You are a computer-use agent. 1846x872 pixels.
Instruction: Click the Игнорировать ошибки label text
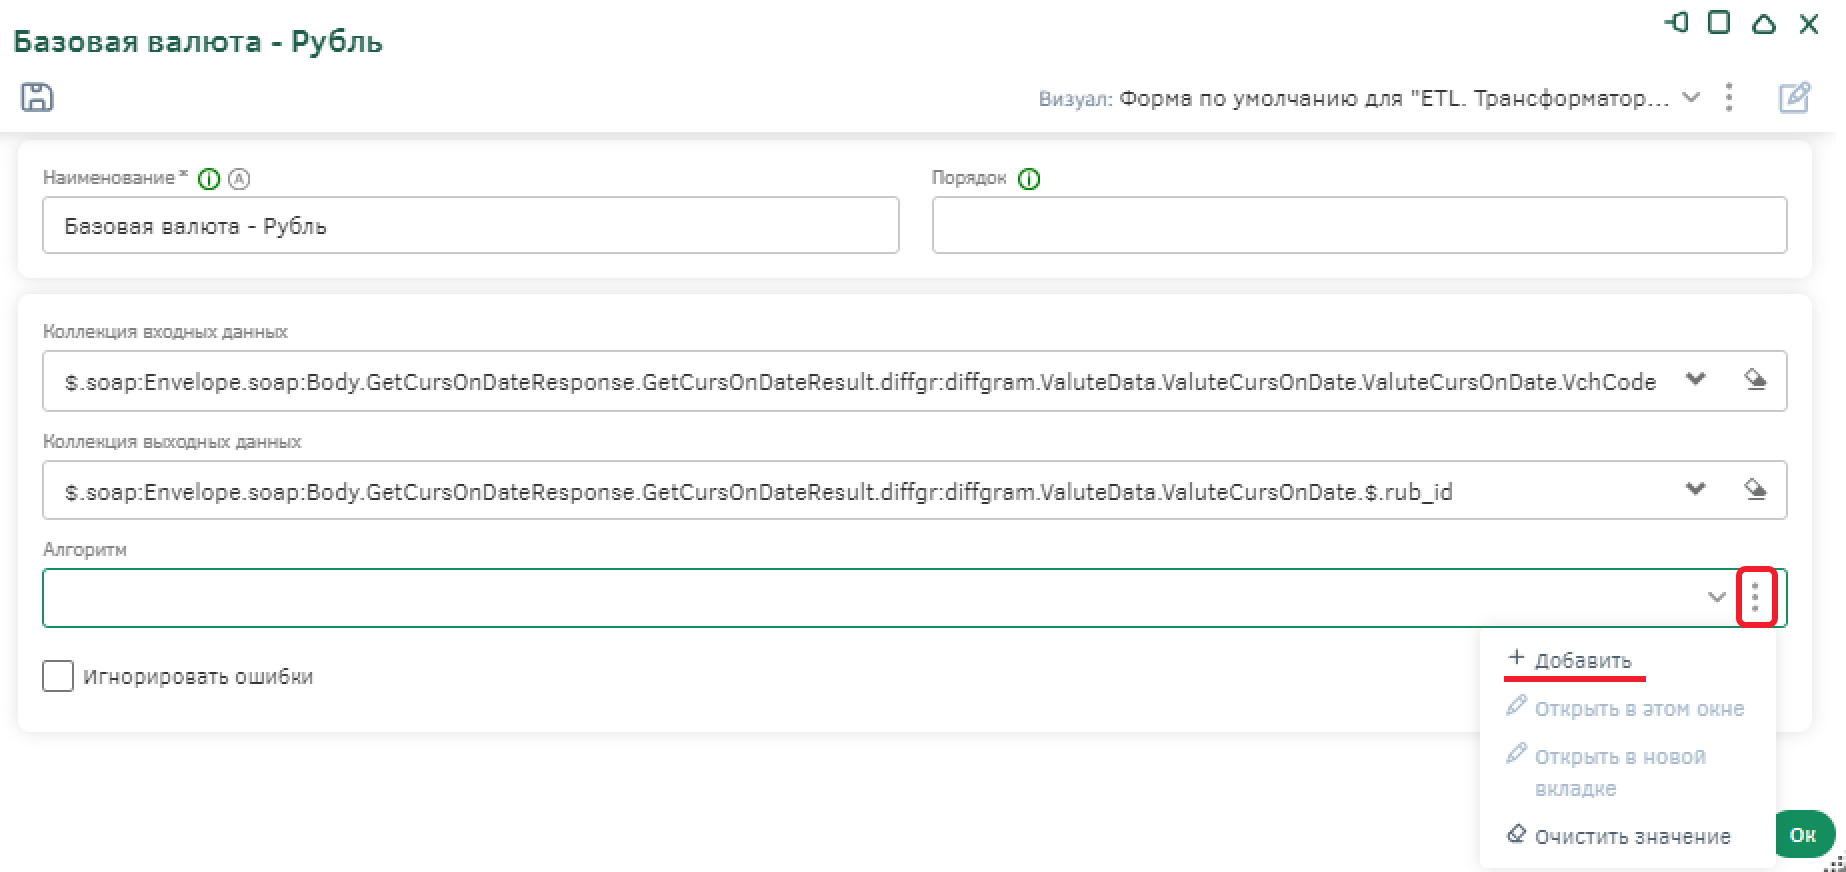click(x=198, y=677)
